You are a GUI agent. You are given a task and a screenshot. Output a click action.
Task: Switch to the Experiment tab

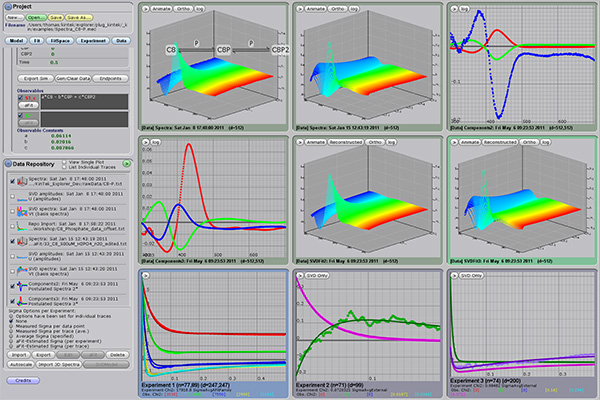tap(91, 41)
